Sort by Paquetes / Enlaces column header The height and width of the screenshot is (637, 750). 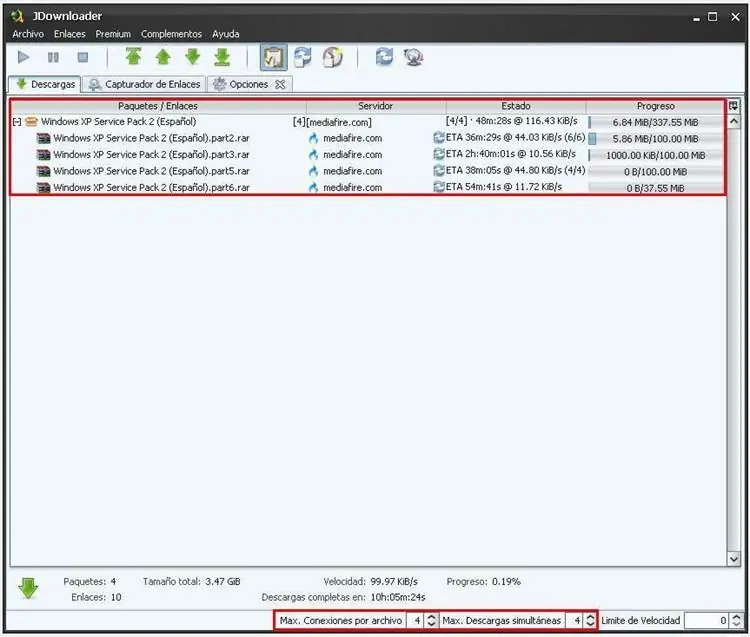[158, 106]
